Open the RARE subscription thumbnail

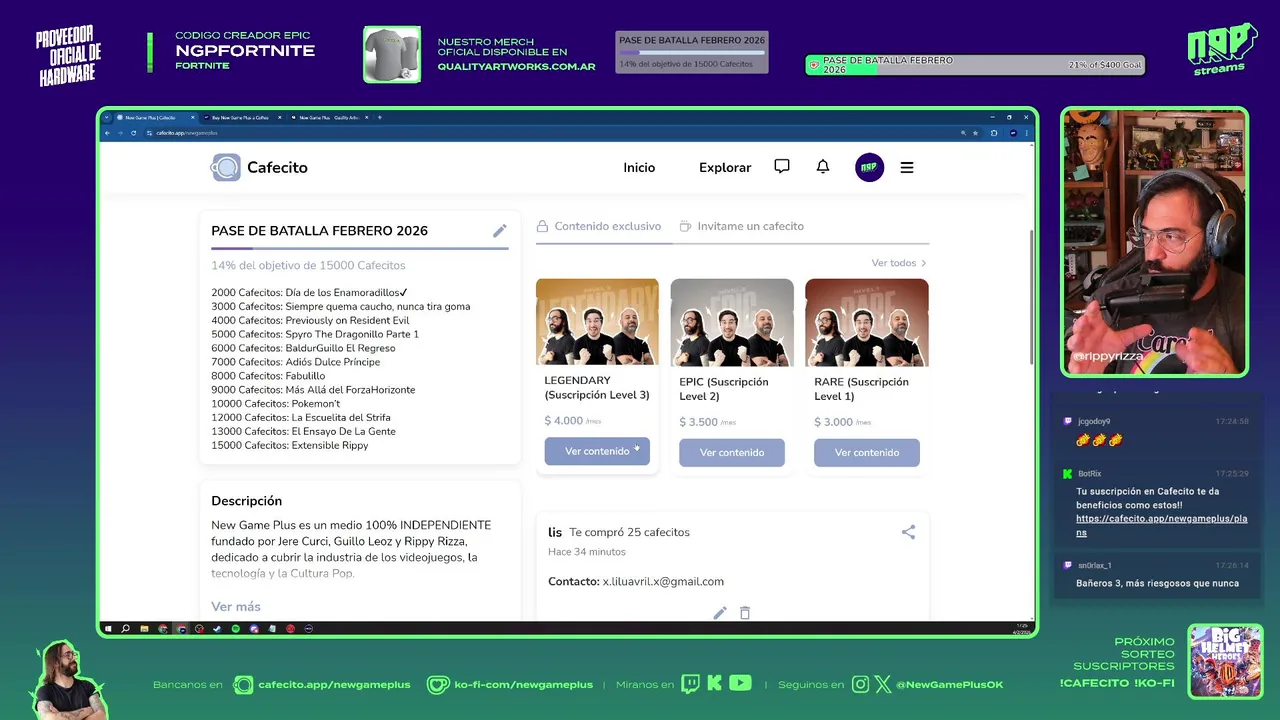pyautogui.click(x=867, y=322)
